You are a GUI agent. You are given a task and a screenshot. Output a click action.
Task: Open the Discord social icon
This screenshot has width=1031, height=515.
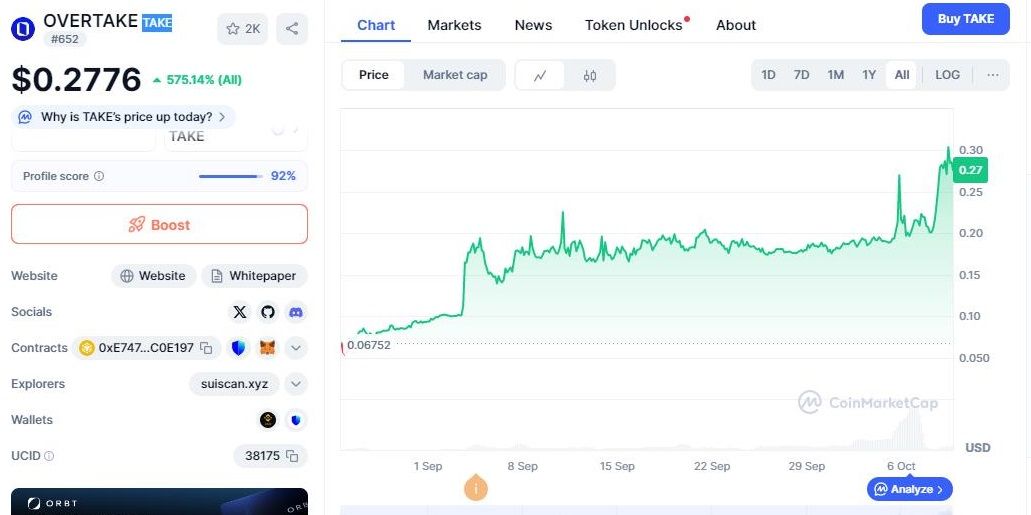(296, 312)
